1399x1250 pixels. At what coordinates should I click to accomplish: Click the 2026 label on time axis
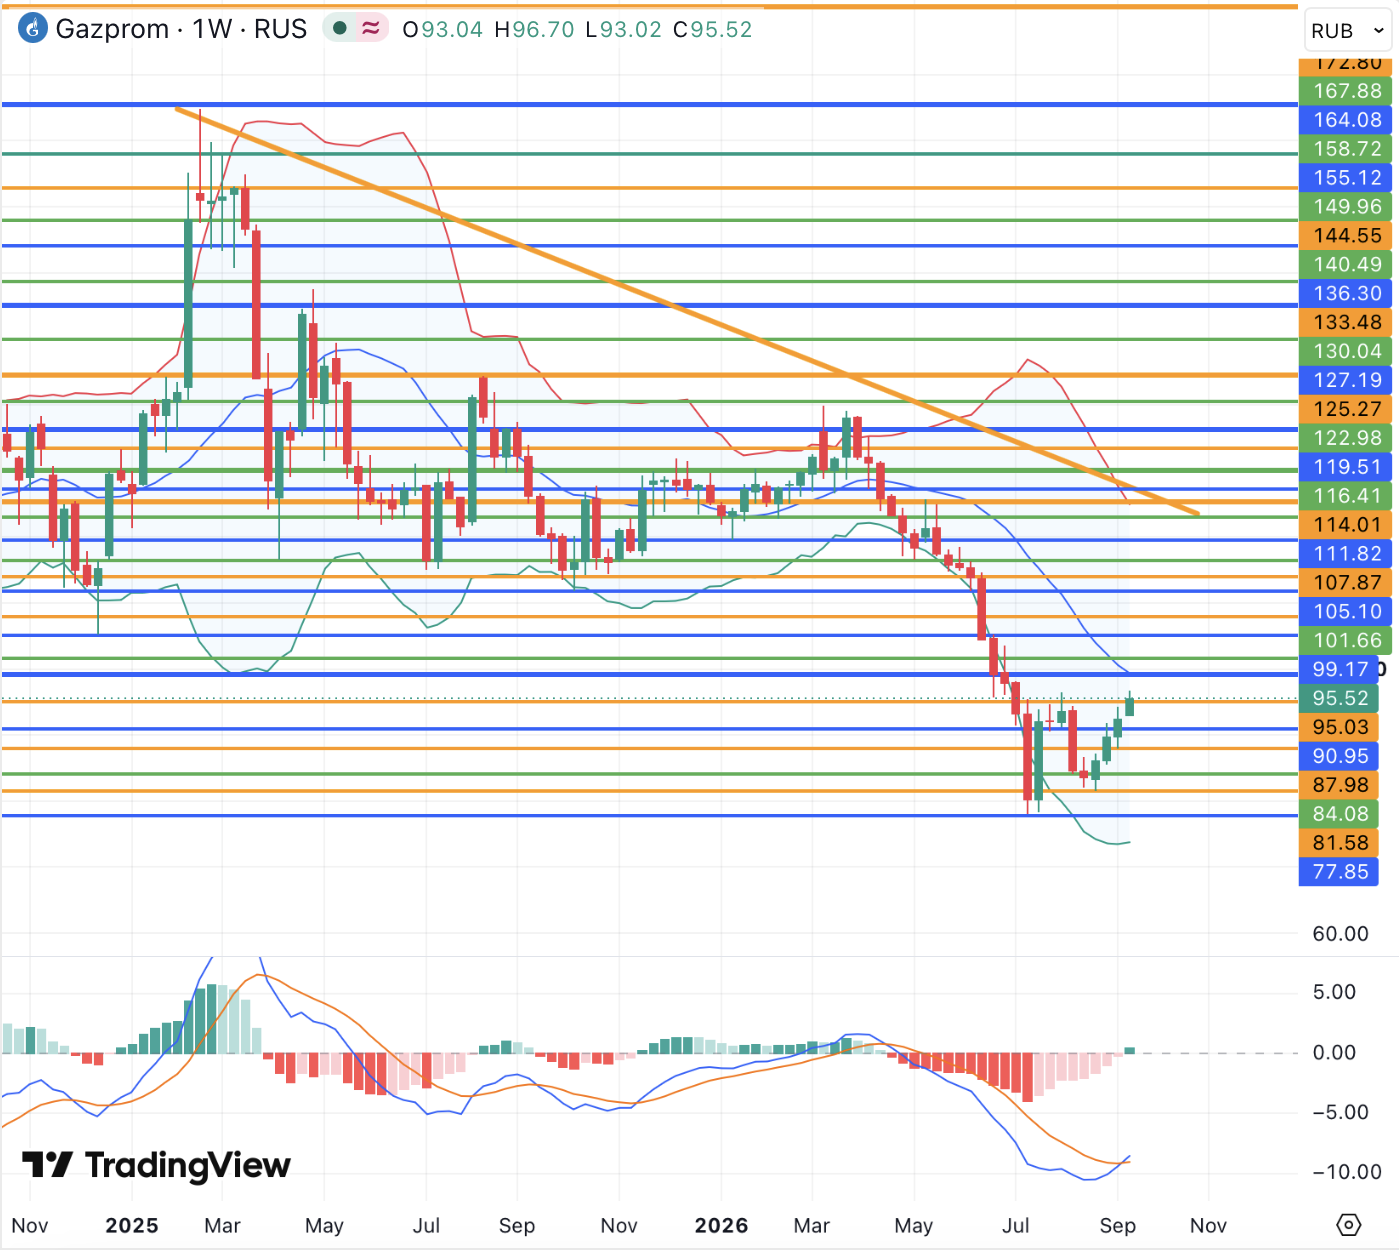coord(722,1225)
